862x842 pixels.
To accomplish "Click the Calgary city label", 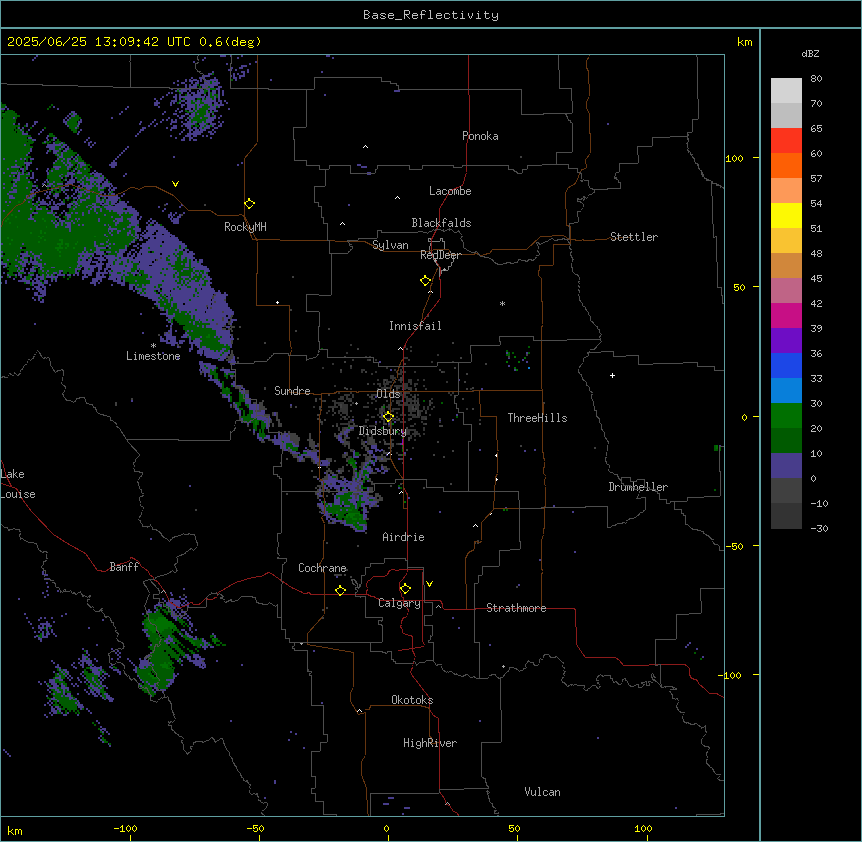I will 399,603.
